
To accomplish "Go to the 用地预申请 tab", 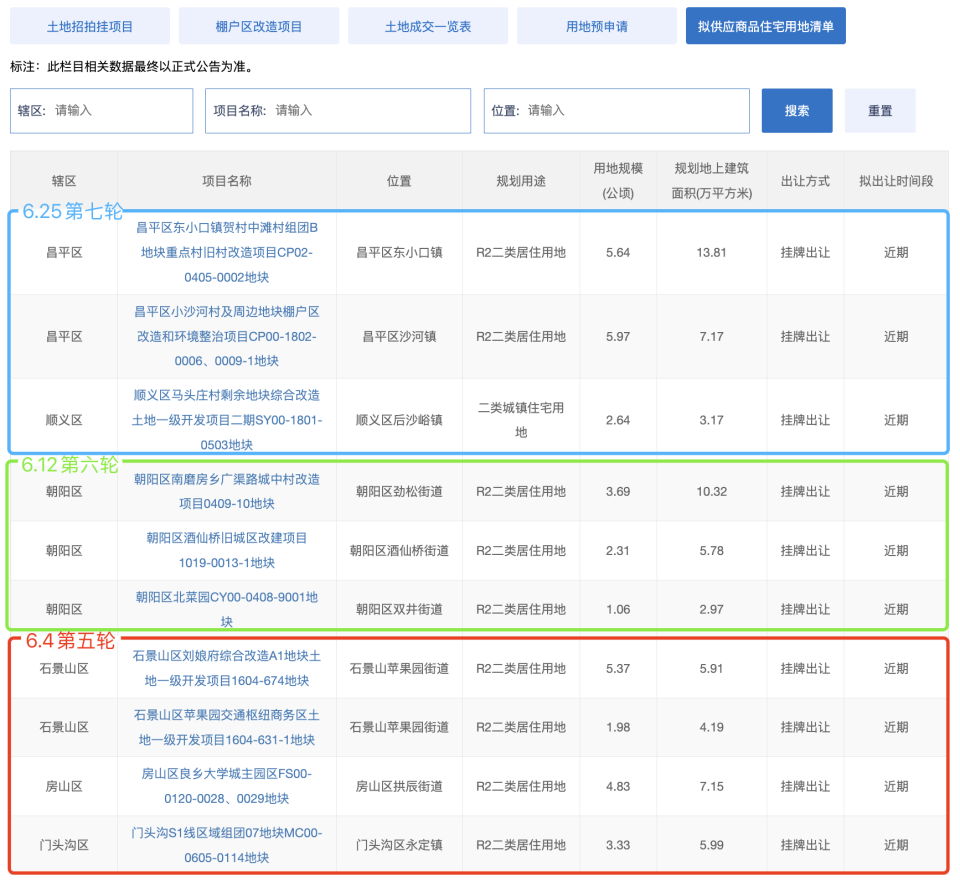I will (x=597, y=26).
